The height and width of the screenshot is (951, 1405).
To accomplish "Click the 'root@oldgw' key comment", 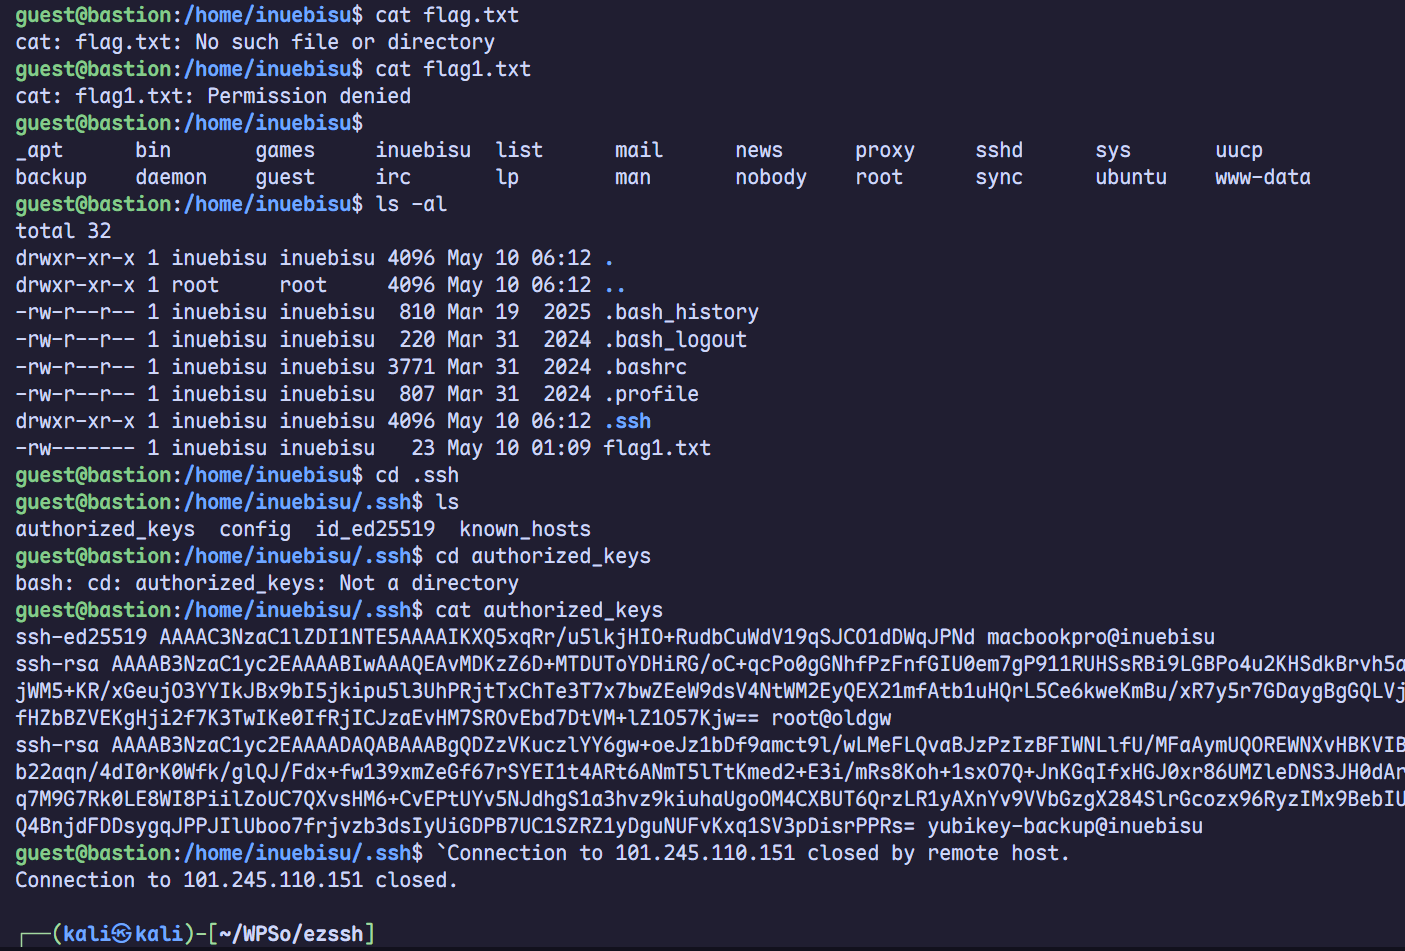I will click(831, 718).
